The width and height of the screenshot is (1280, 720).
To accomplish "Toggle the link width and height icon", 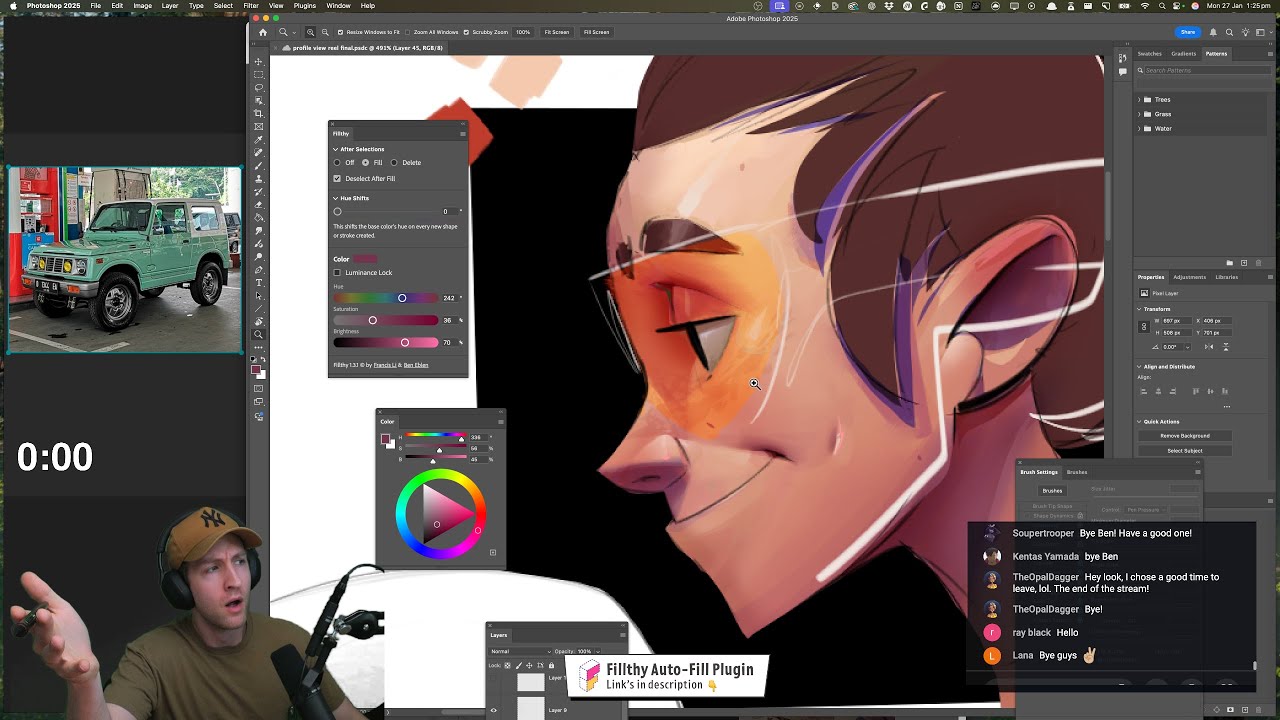I will 1144,326.
